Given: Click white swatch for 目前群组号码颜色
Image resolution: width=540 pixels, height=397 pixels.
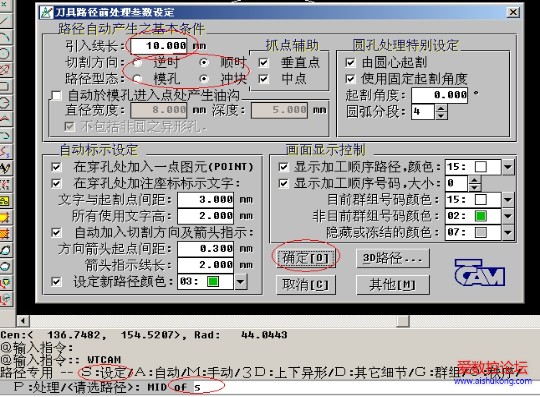Looking at the screenshot, I should click(481, 200).
